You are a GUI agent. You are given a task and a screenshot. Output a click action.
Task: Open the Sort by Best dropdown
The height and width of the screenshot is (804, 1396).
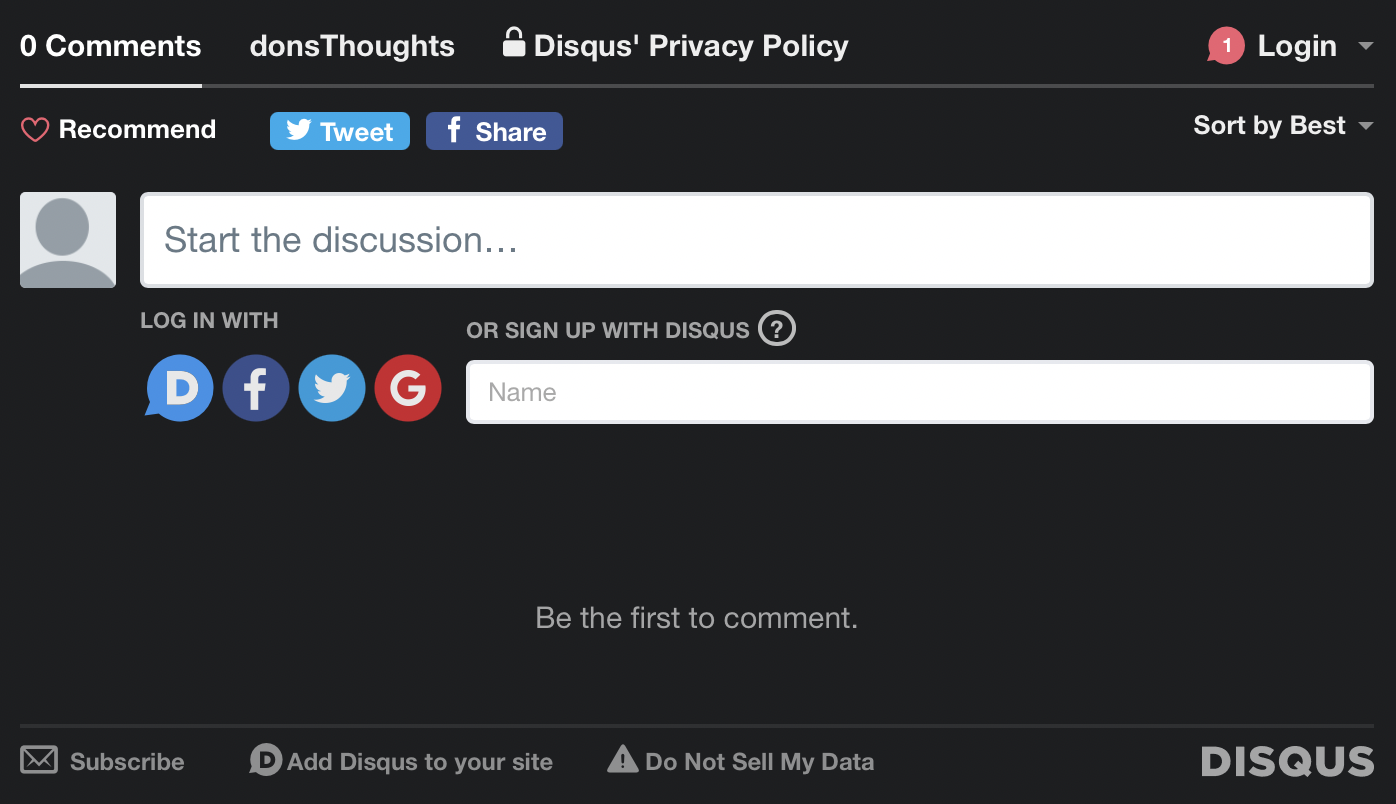(1283, 125)
